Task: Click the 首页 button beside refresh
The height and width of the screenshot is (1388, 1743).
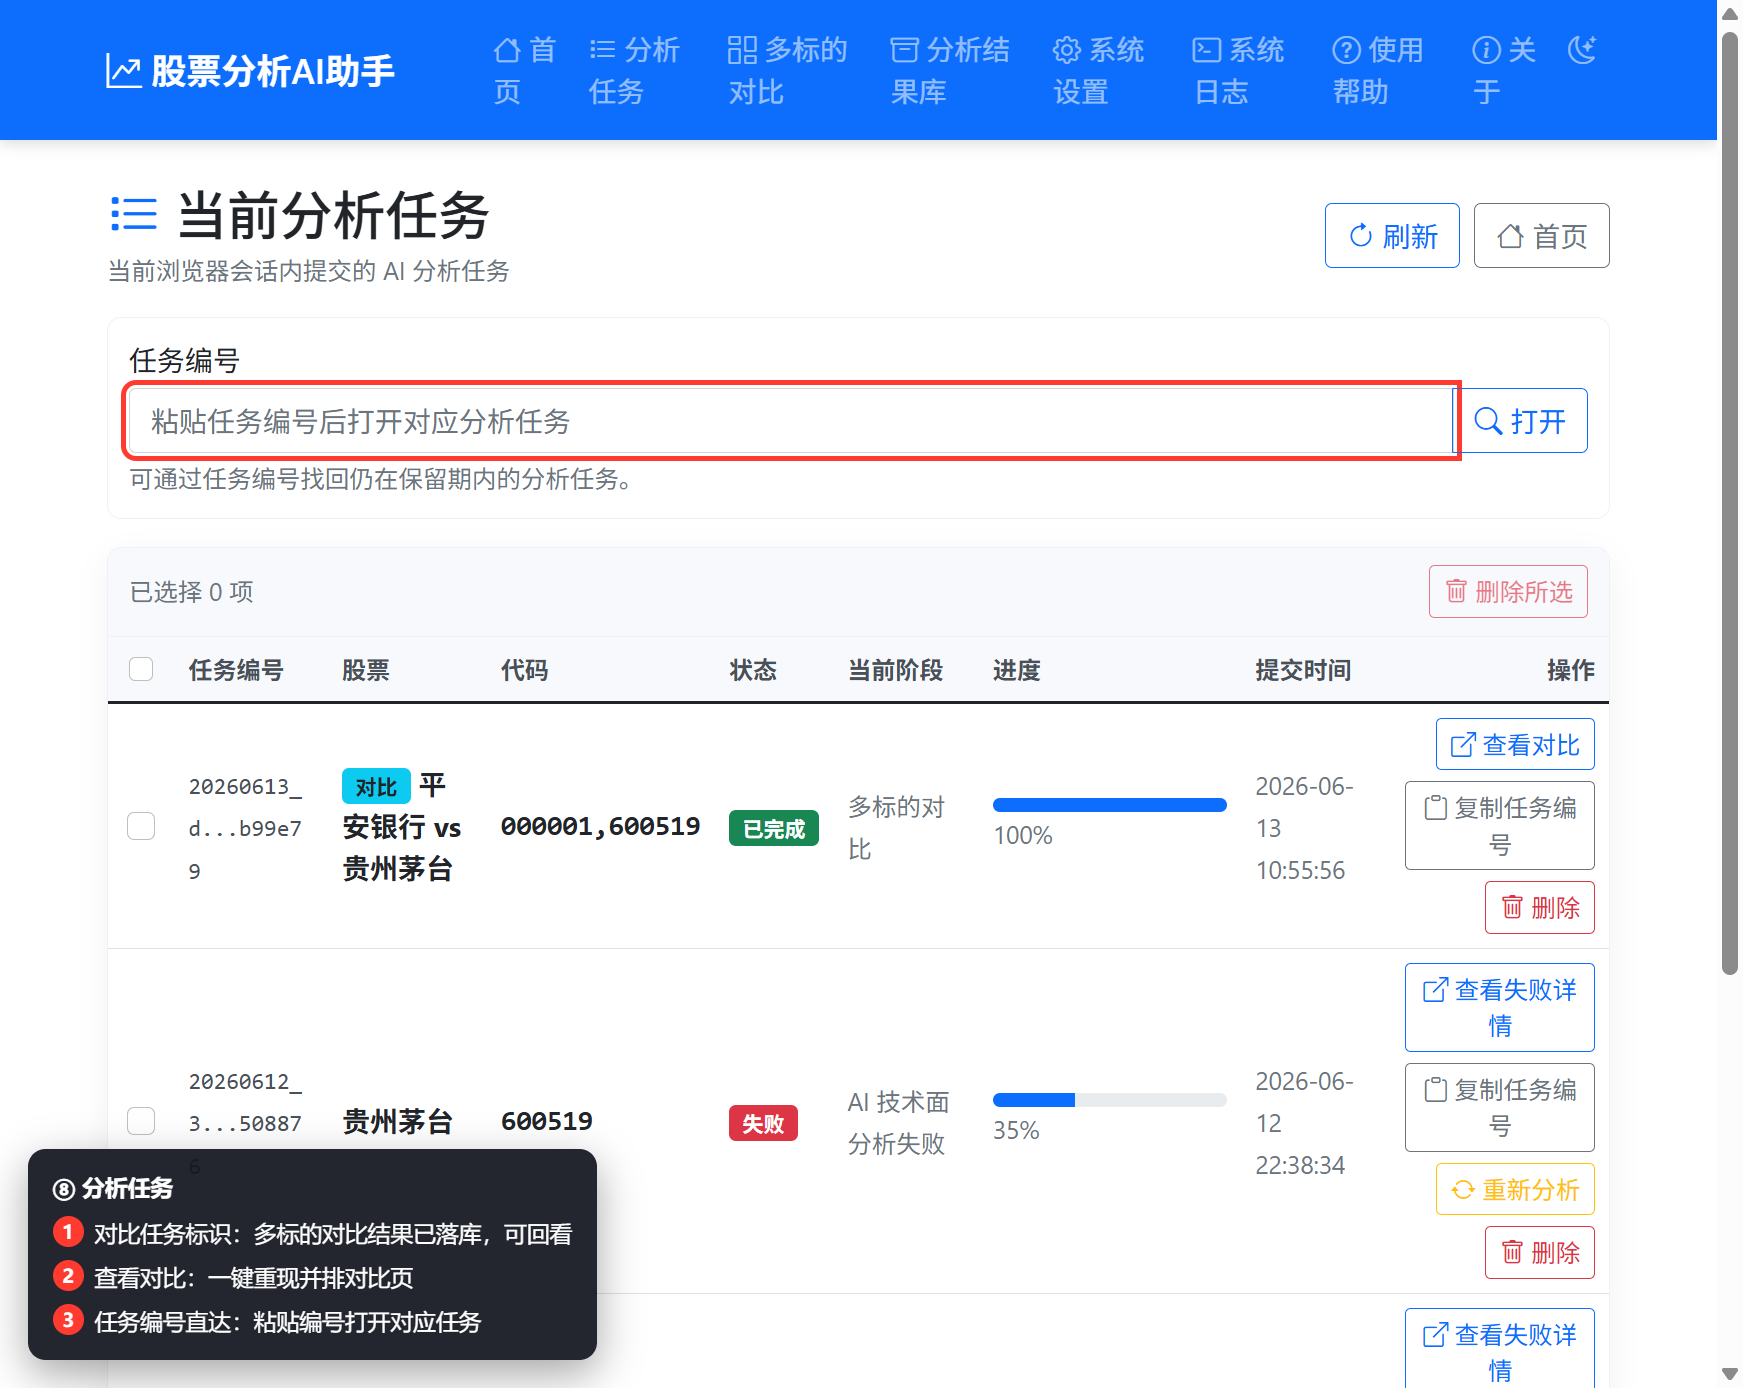Action: pyautogui.click(x=1541, y=236)
